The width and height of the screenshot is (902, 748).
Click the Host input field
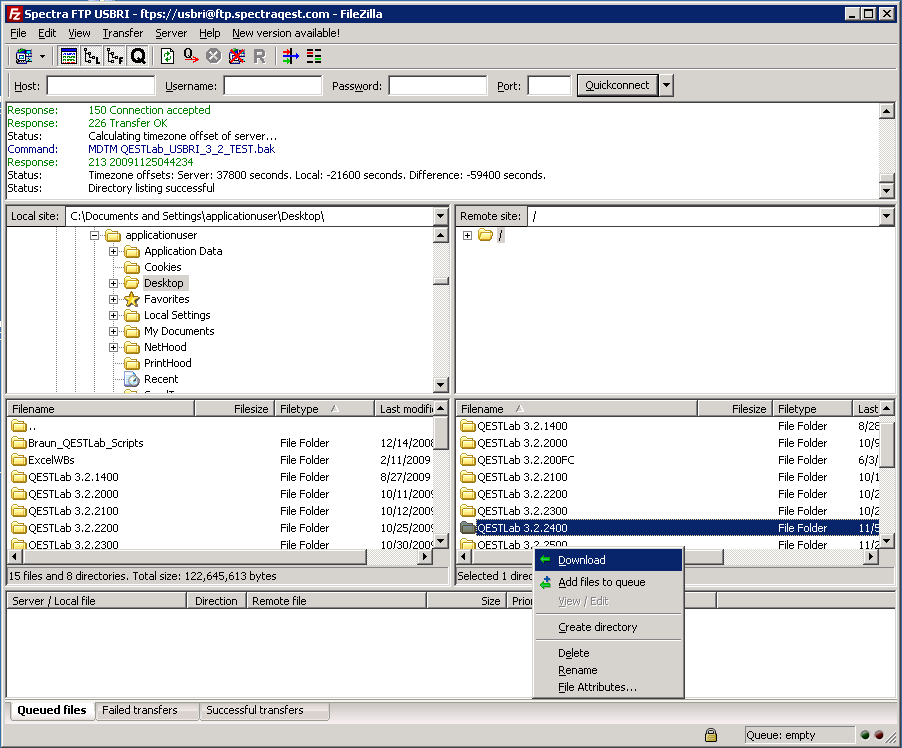tap(100, 86)
